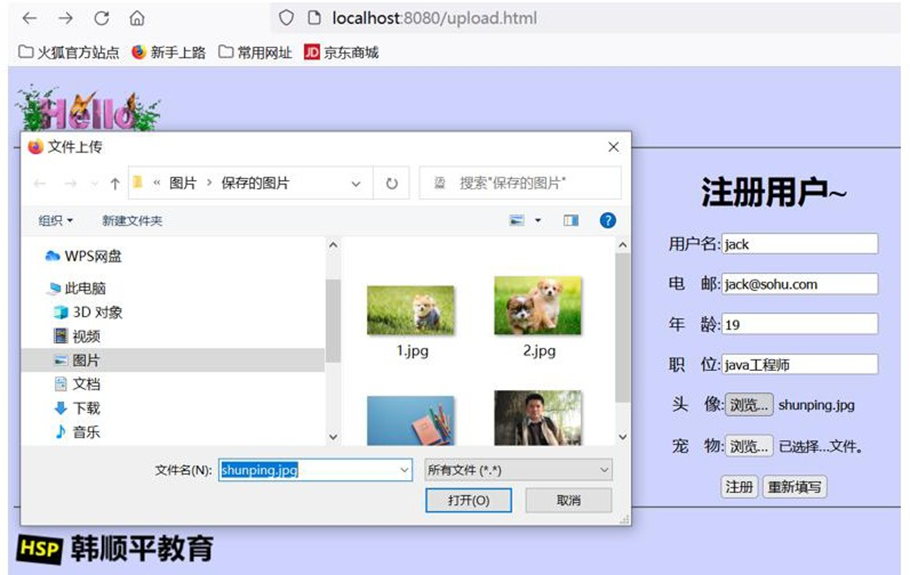
Task: Open the 京东商城 bookmark
Action: click(x=341, y=52)
